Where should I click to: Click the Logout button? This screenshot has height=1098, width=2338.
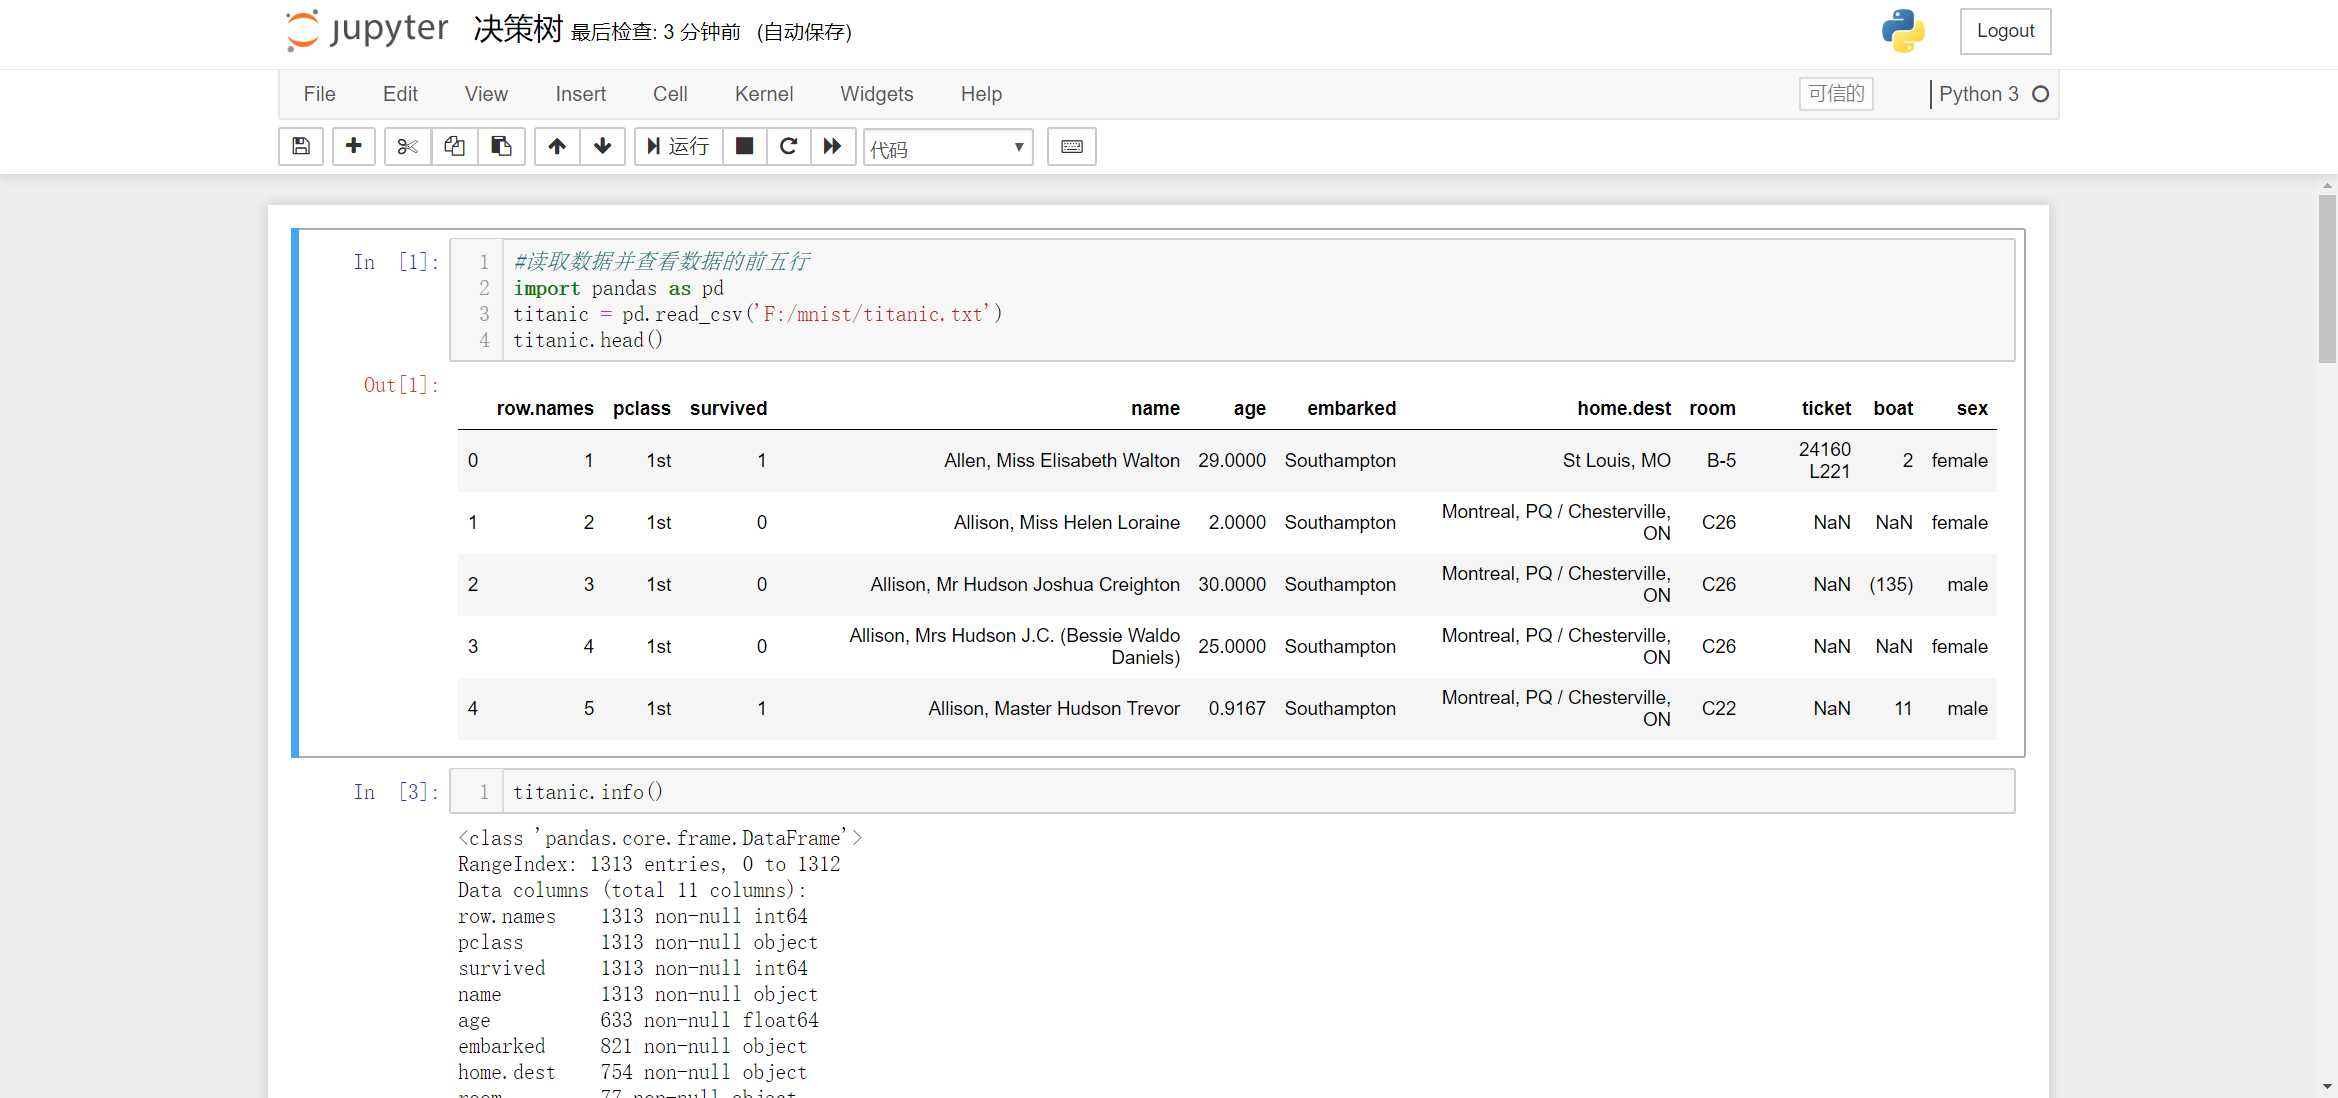(x=2004, y=30)
